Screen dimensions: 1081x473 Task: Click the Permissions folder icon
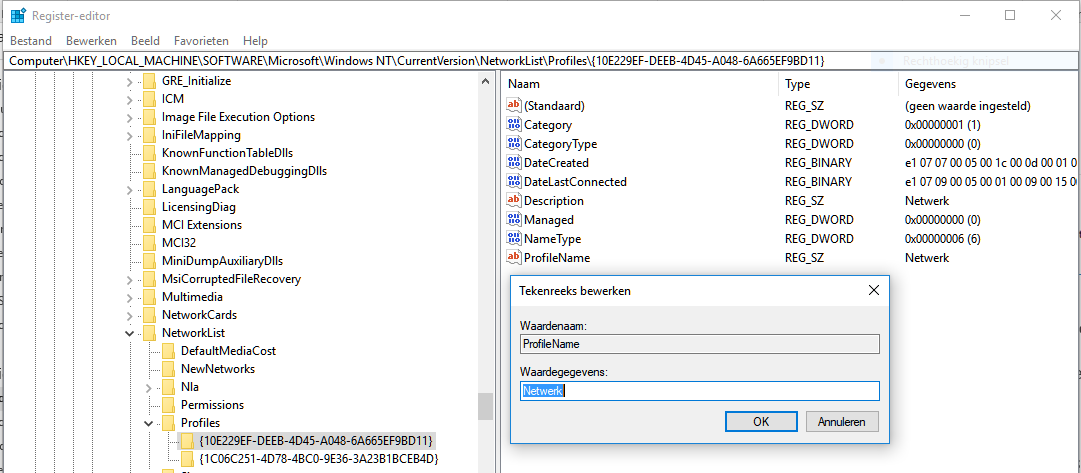(x=169, y=405)
